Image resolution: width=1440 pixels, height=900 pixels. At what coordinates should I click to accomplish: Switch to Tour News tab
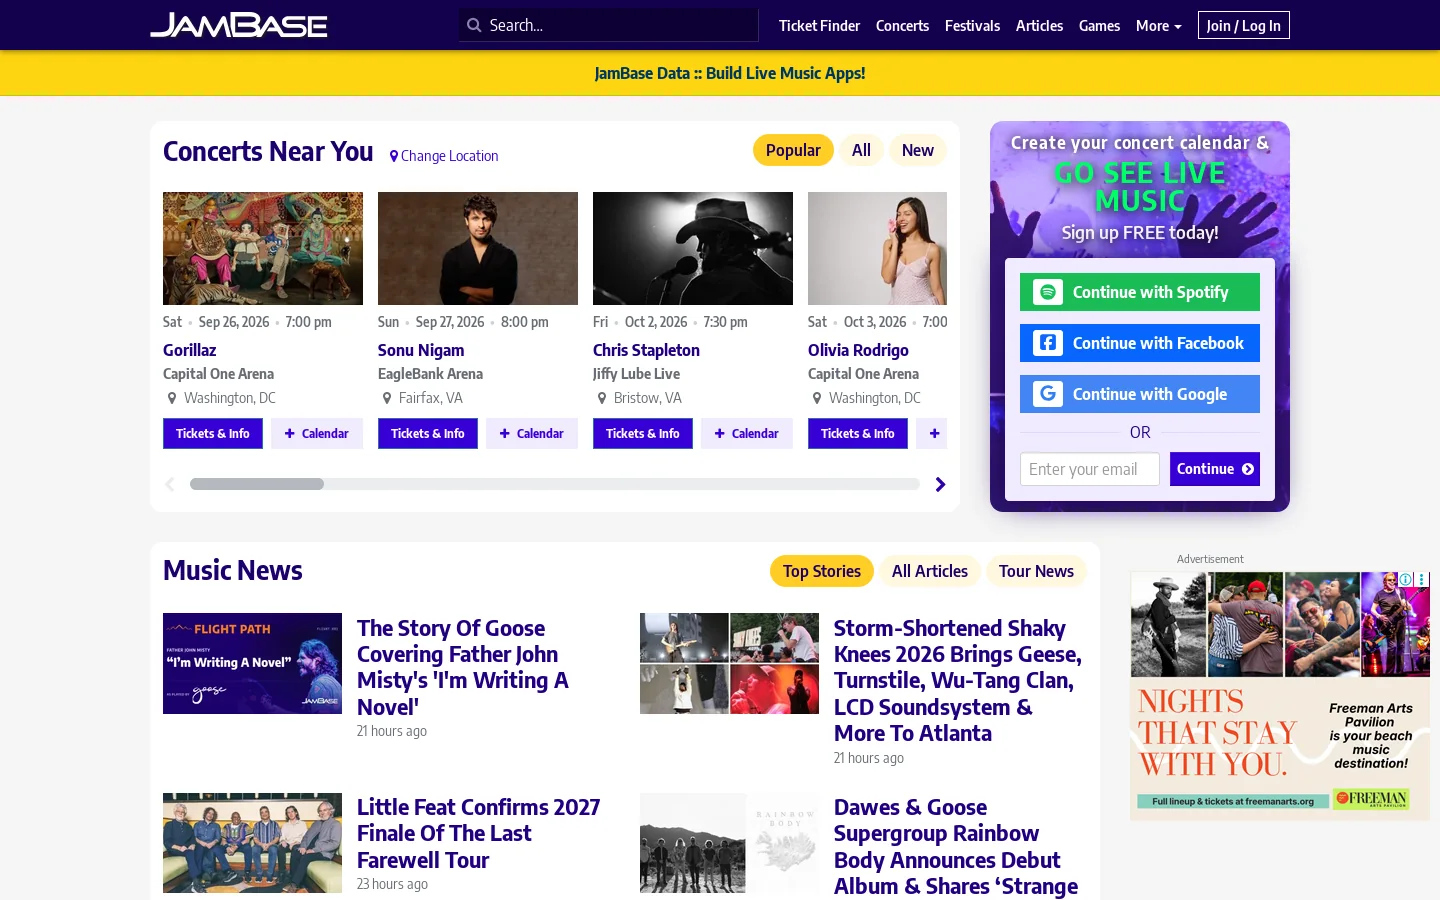1036,571
